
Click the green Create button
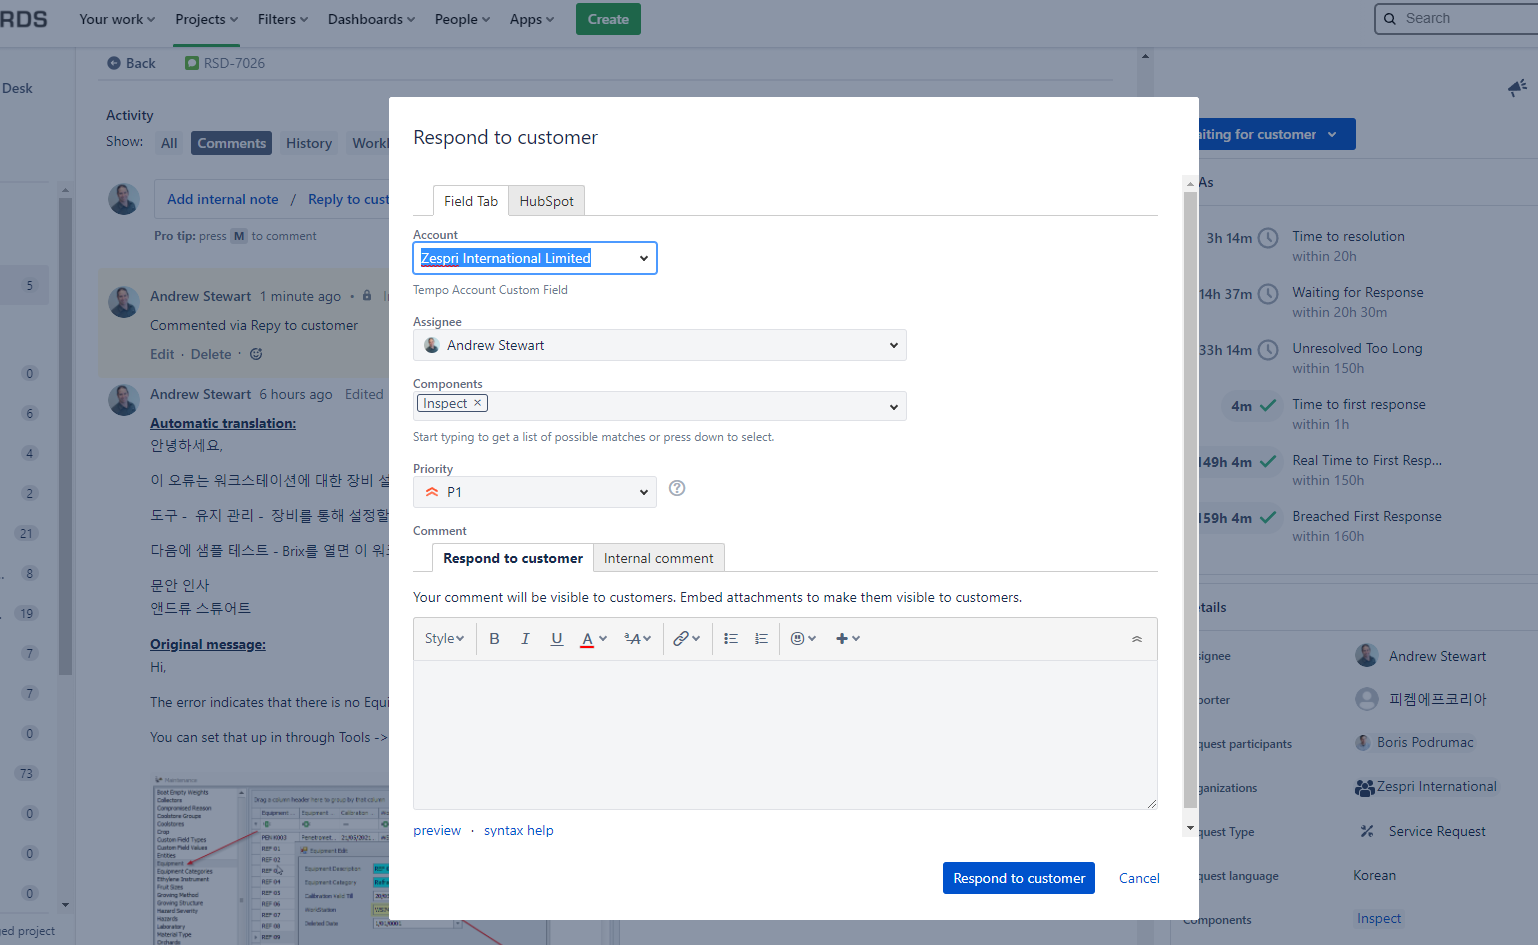(x=608, y=19)
